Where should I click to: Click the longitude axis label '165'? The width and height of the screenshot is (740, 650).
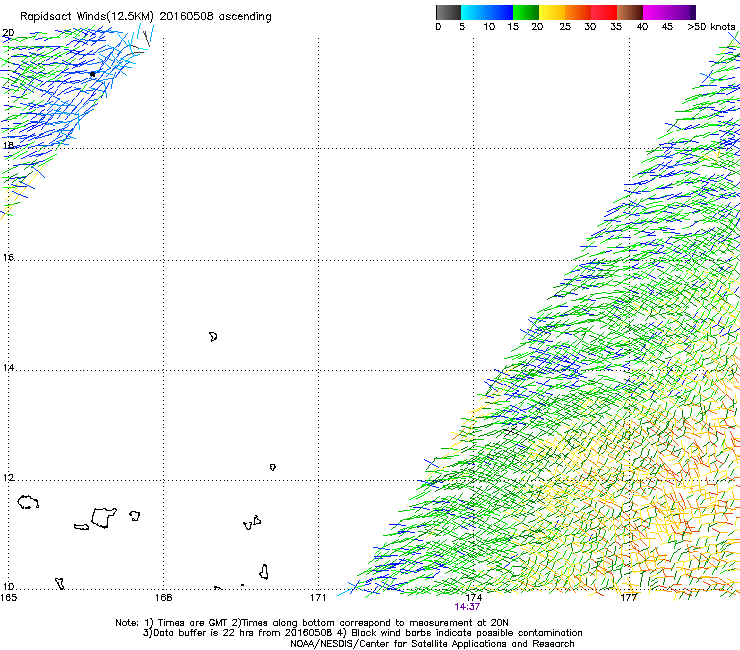(8, 598)
